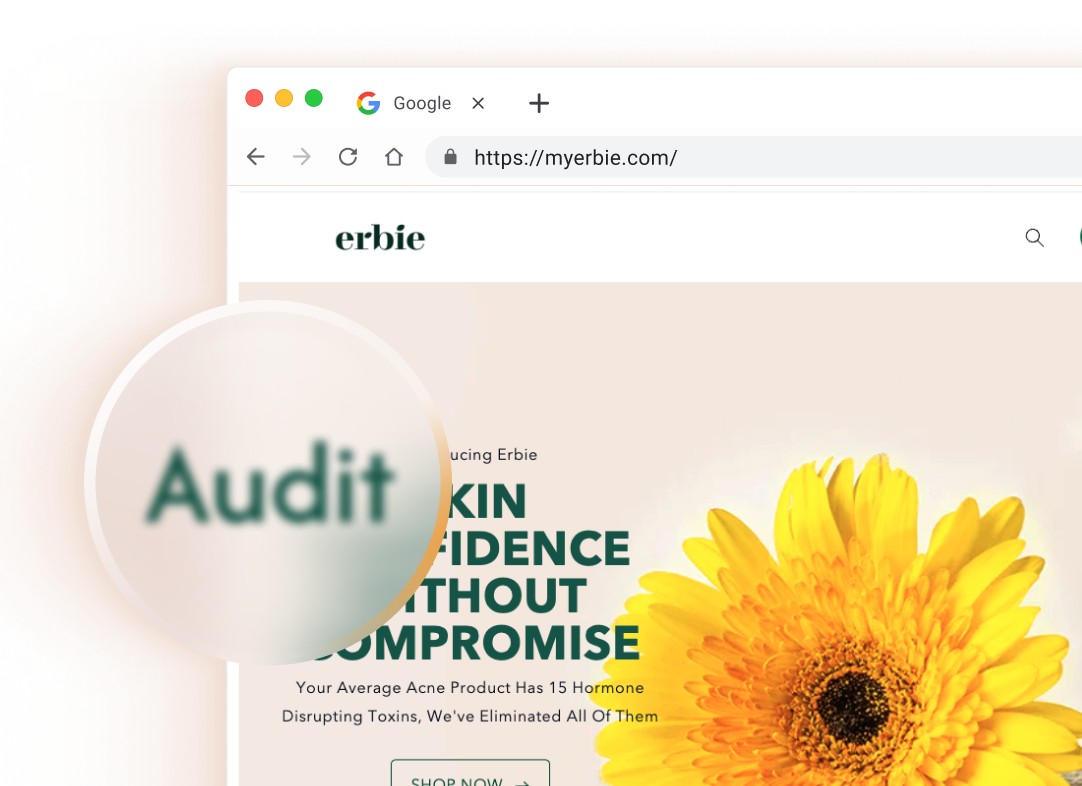Open the browser home page icon

click(x=394, y=157)
